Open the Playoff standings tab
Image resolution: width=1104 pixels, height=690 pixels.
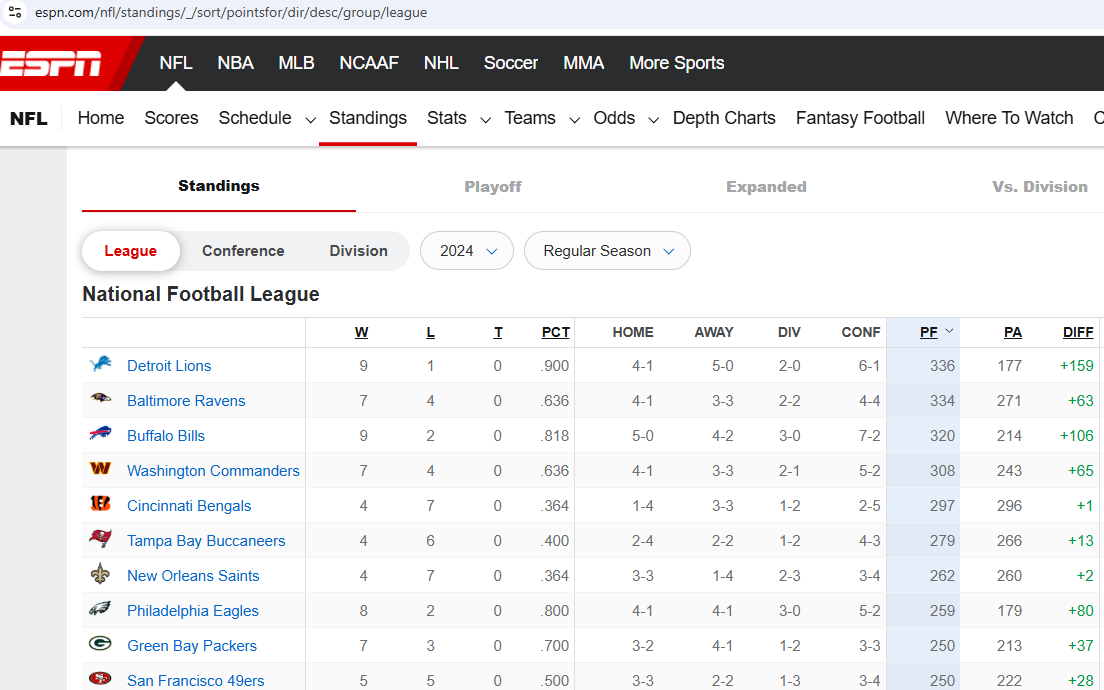click(492, 186)
